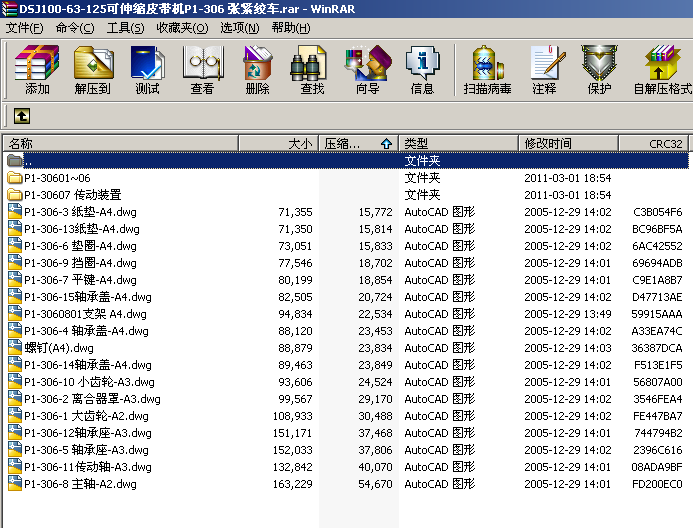Sort files by 修改时间 column header
This screenshot has height=528, width=693.
(568, 144)
